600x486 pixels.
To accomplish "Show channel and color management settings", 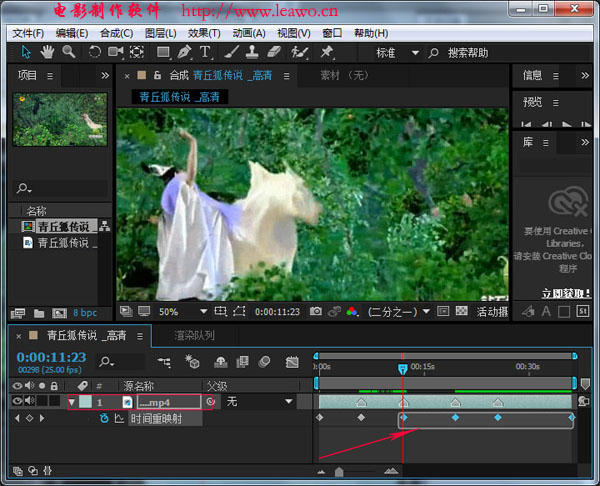I will click(351, 312).
